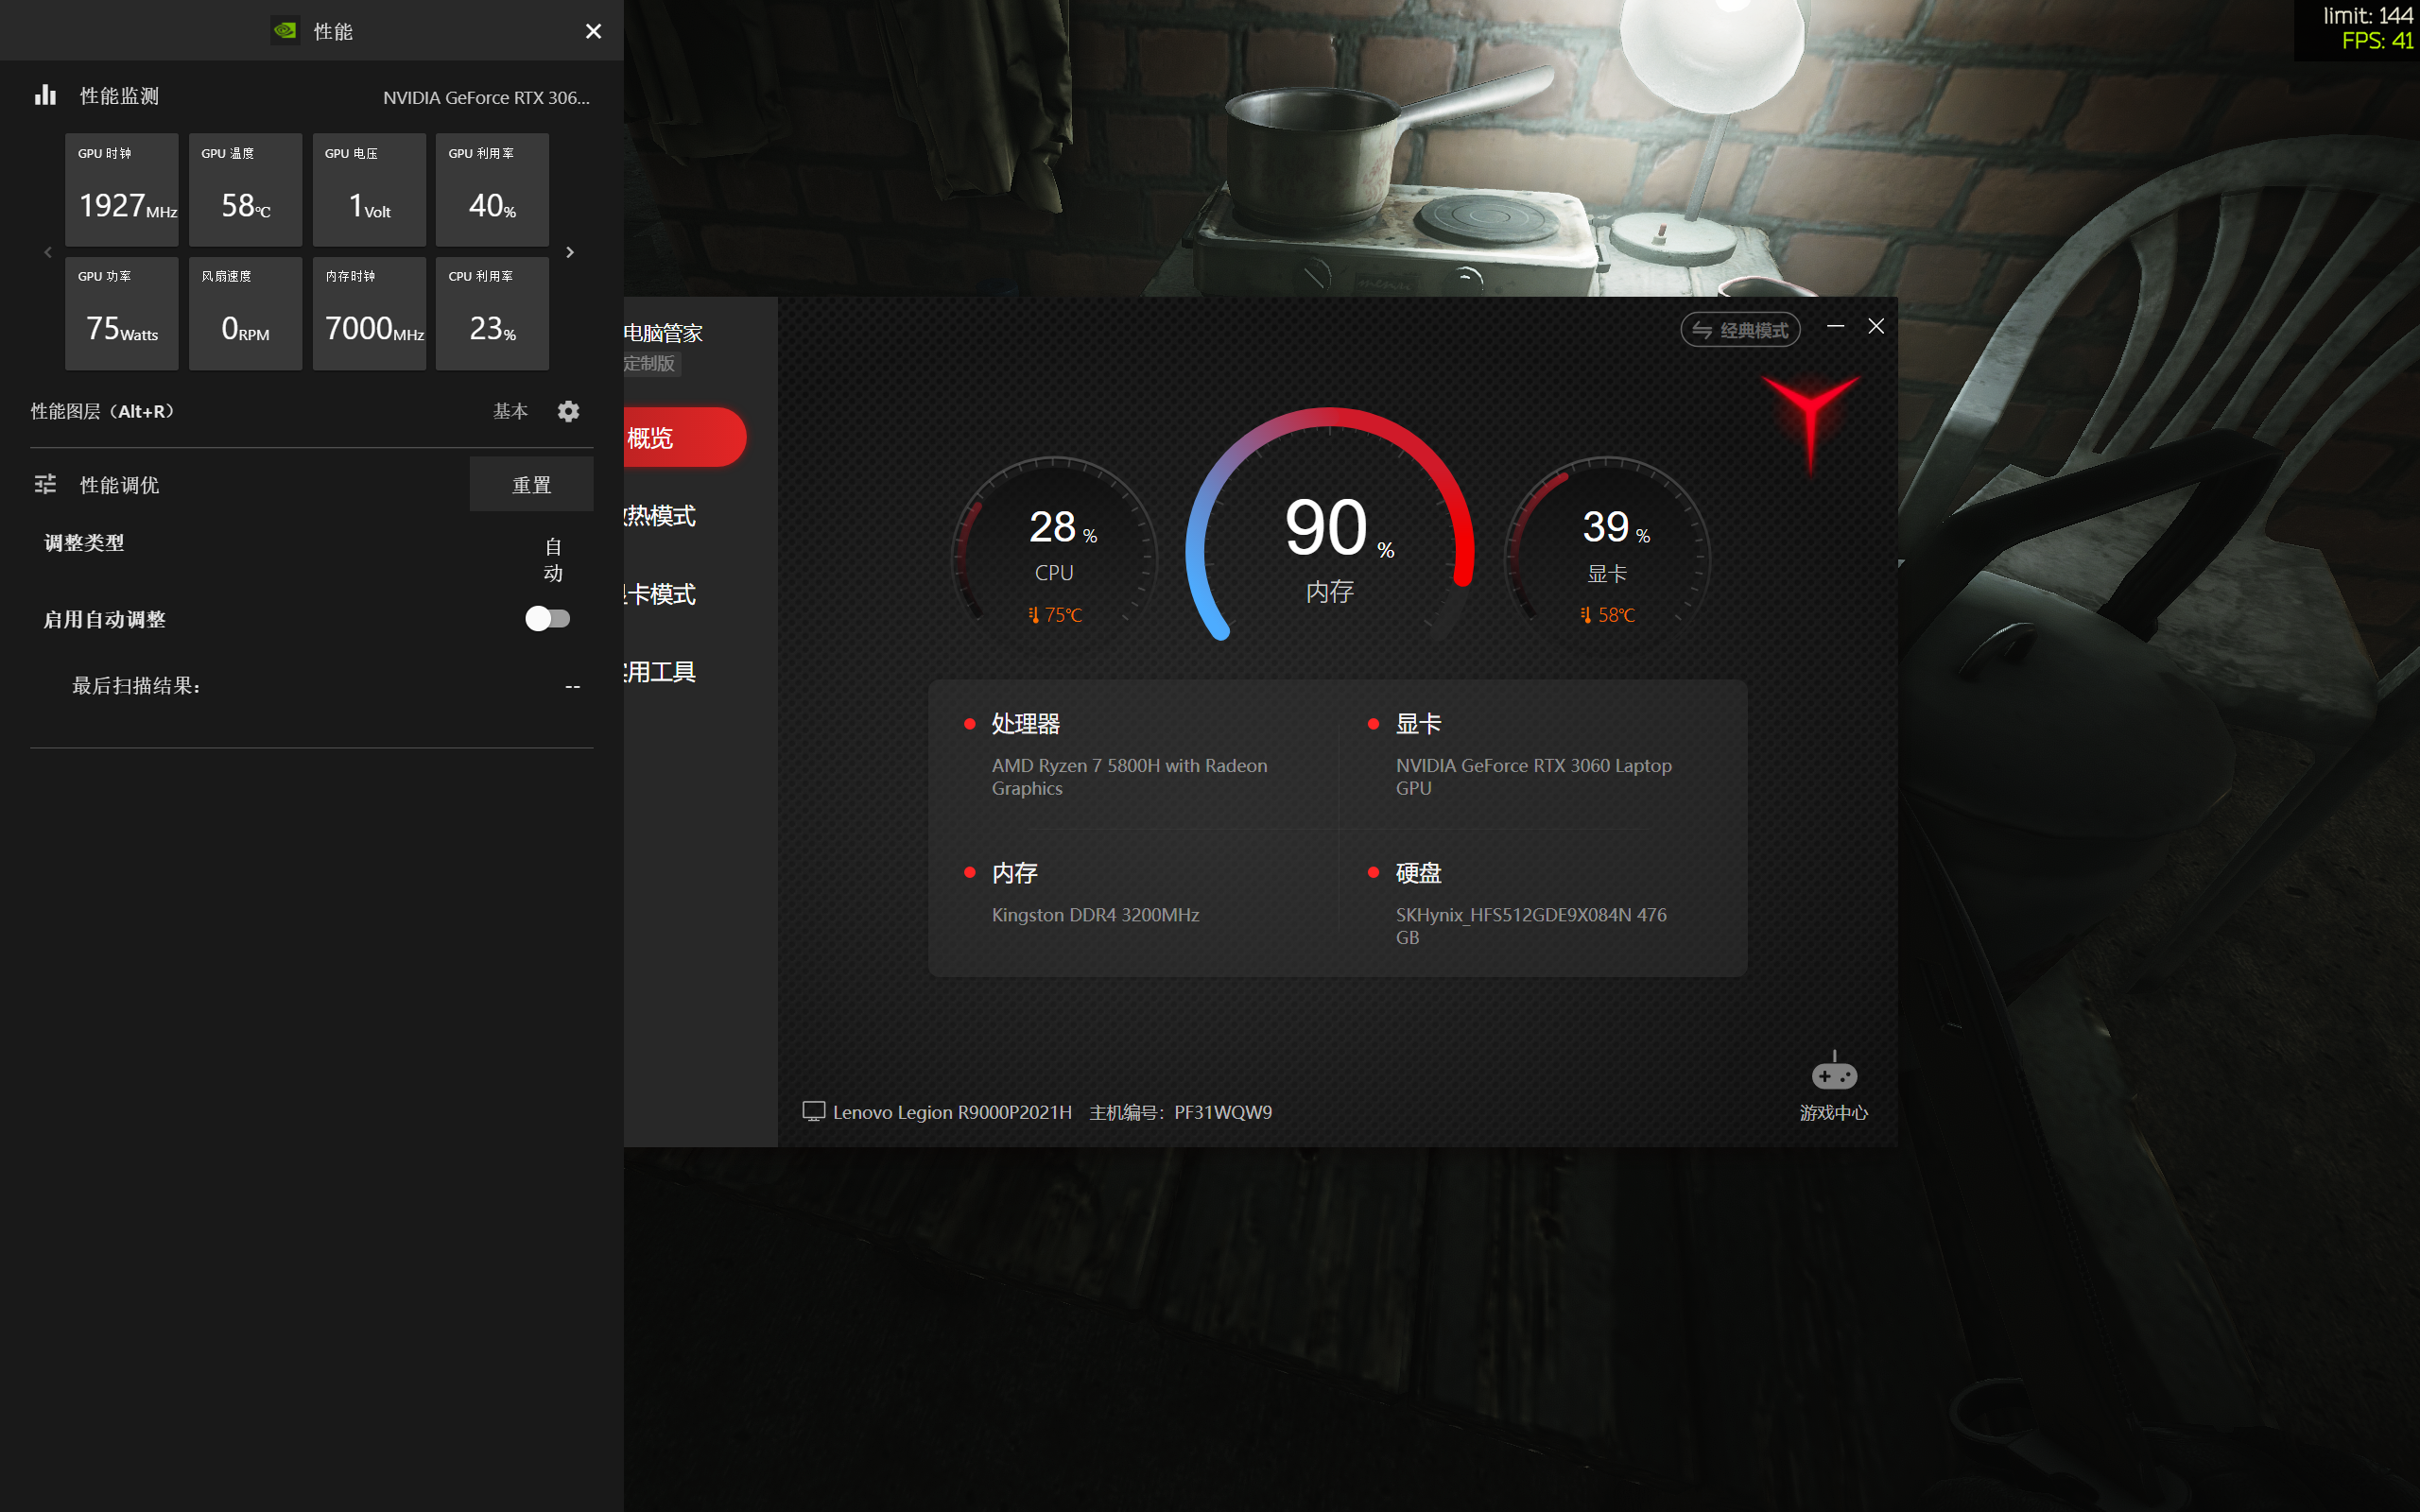Click the 重置 button
Viewport: 2420px width, 1512px height.
pos(531,485)
